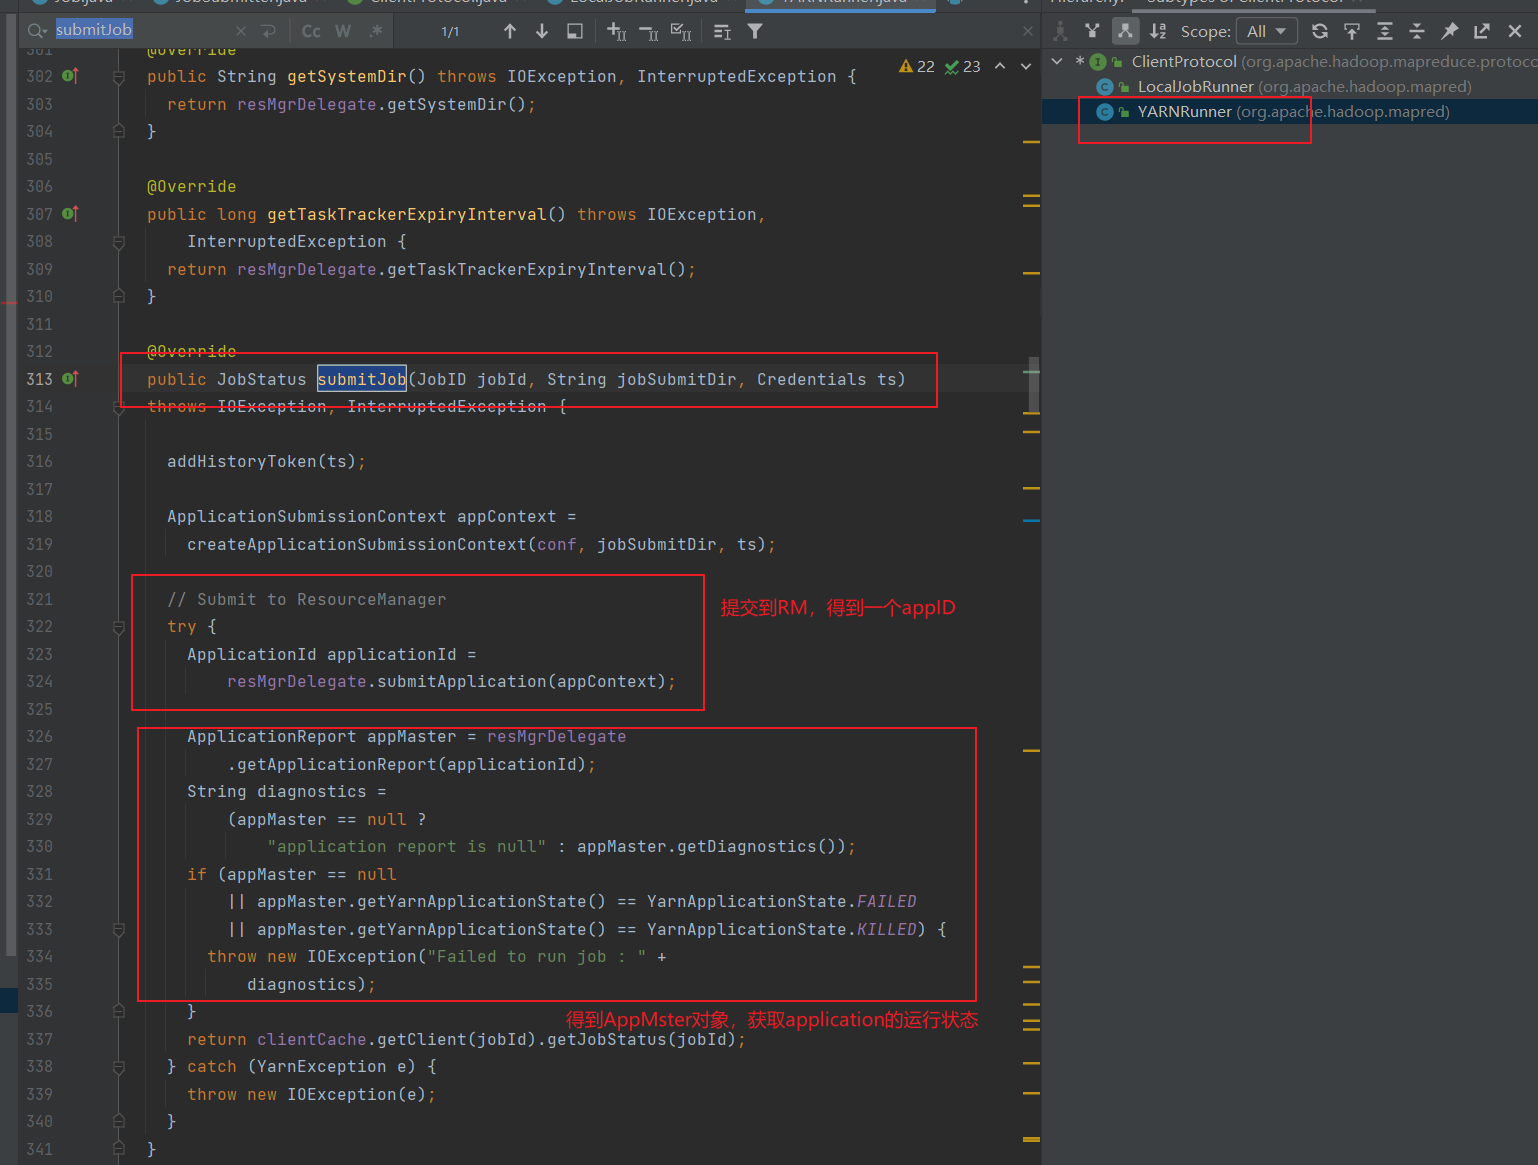Toggle search in selection icon
The image size is (1538, 1165).
click(722, 32)
